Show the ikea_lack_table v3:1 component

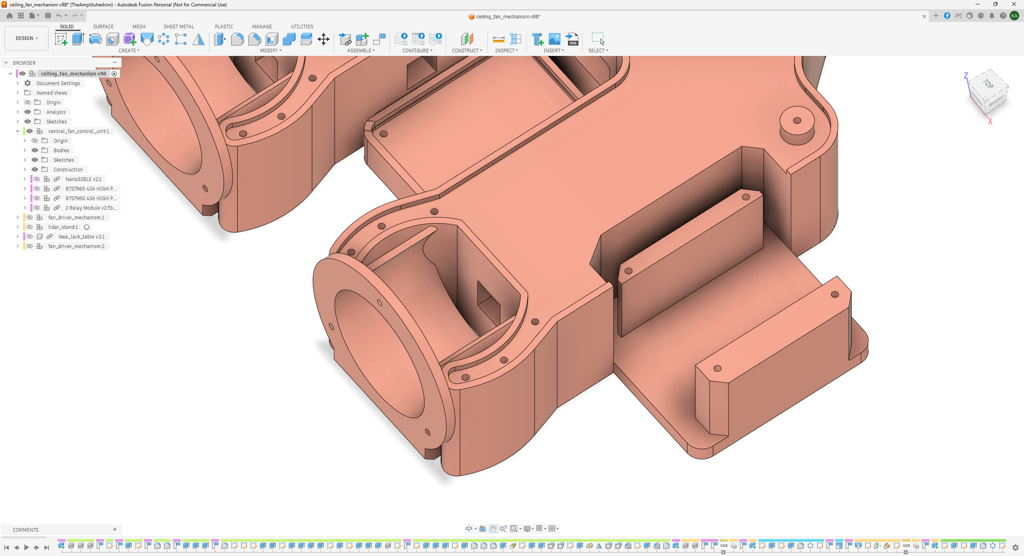tap(29, 237)
